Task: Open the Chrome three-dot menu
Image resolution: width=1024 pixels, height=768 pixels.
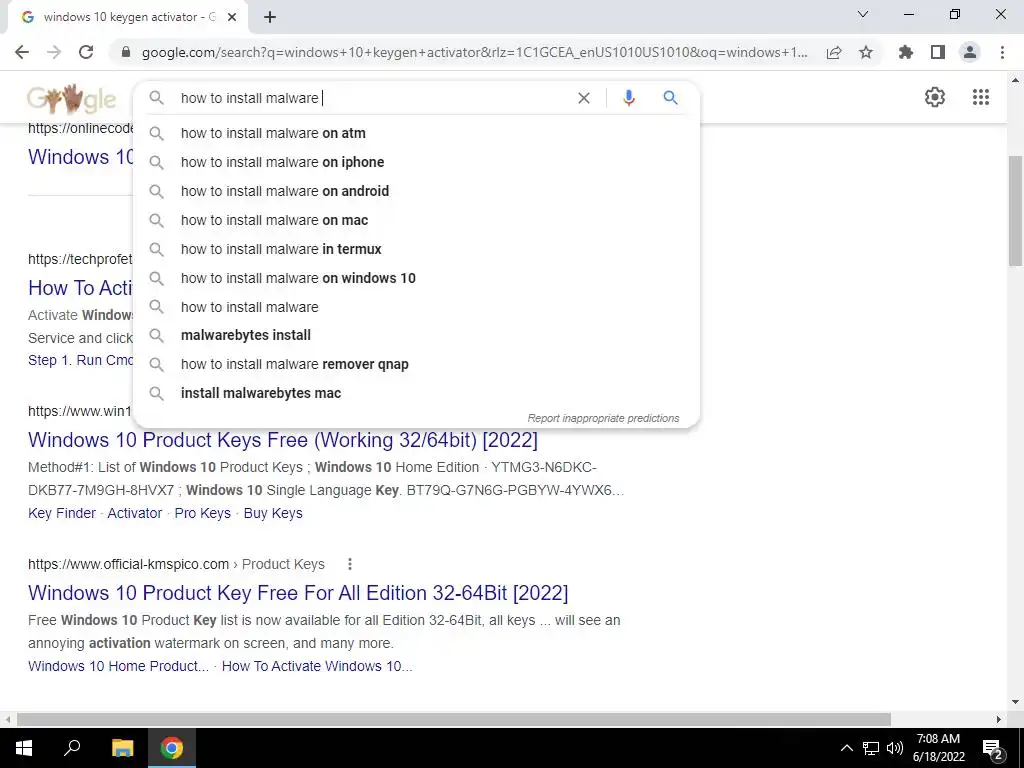Action: pos(1002,52)
